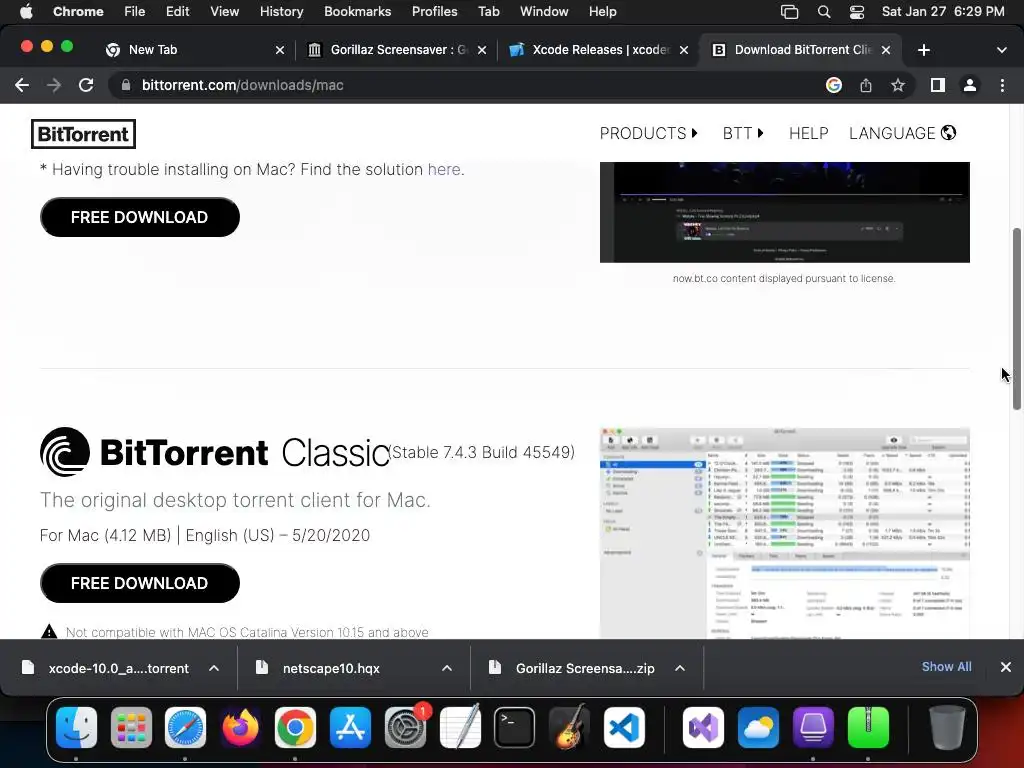
Task: Close the downloads bar
Action: coord(1006,667)
